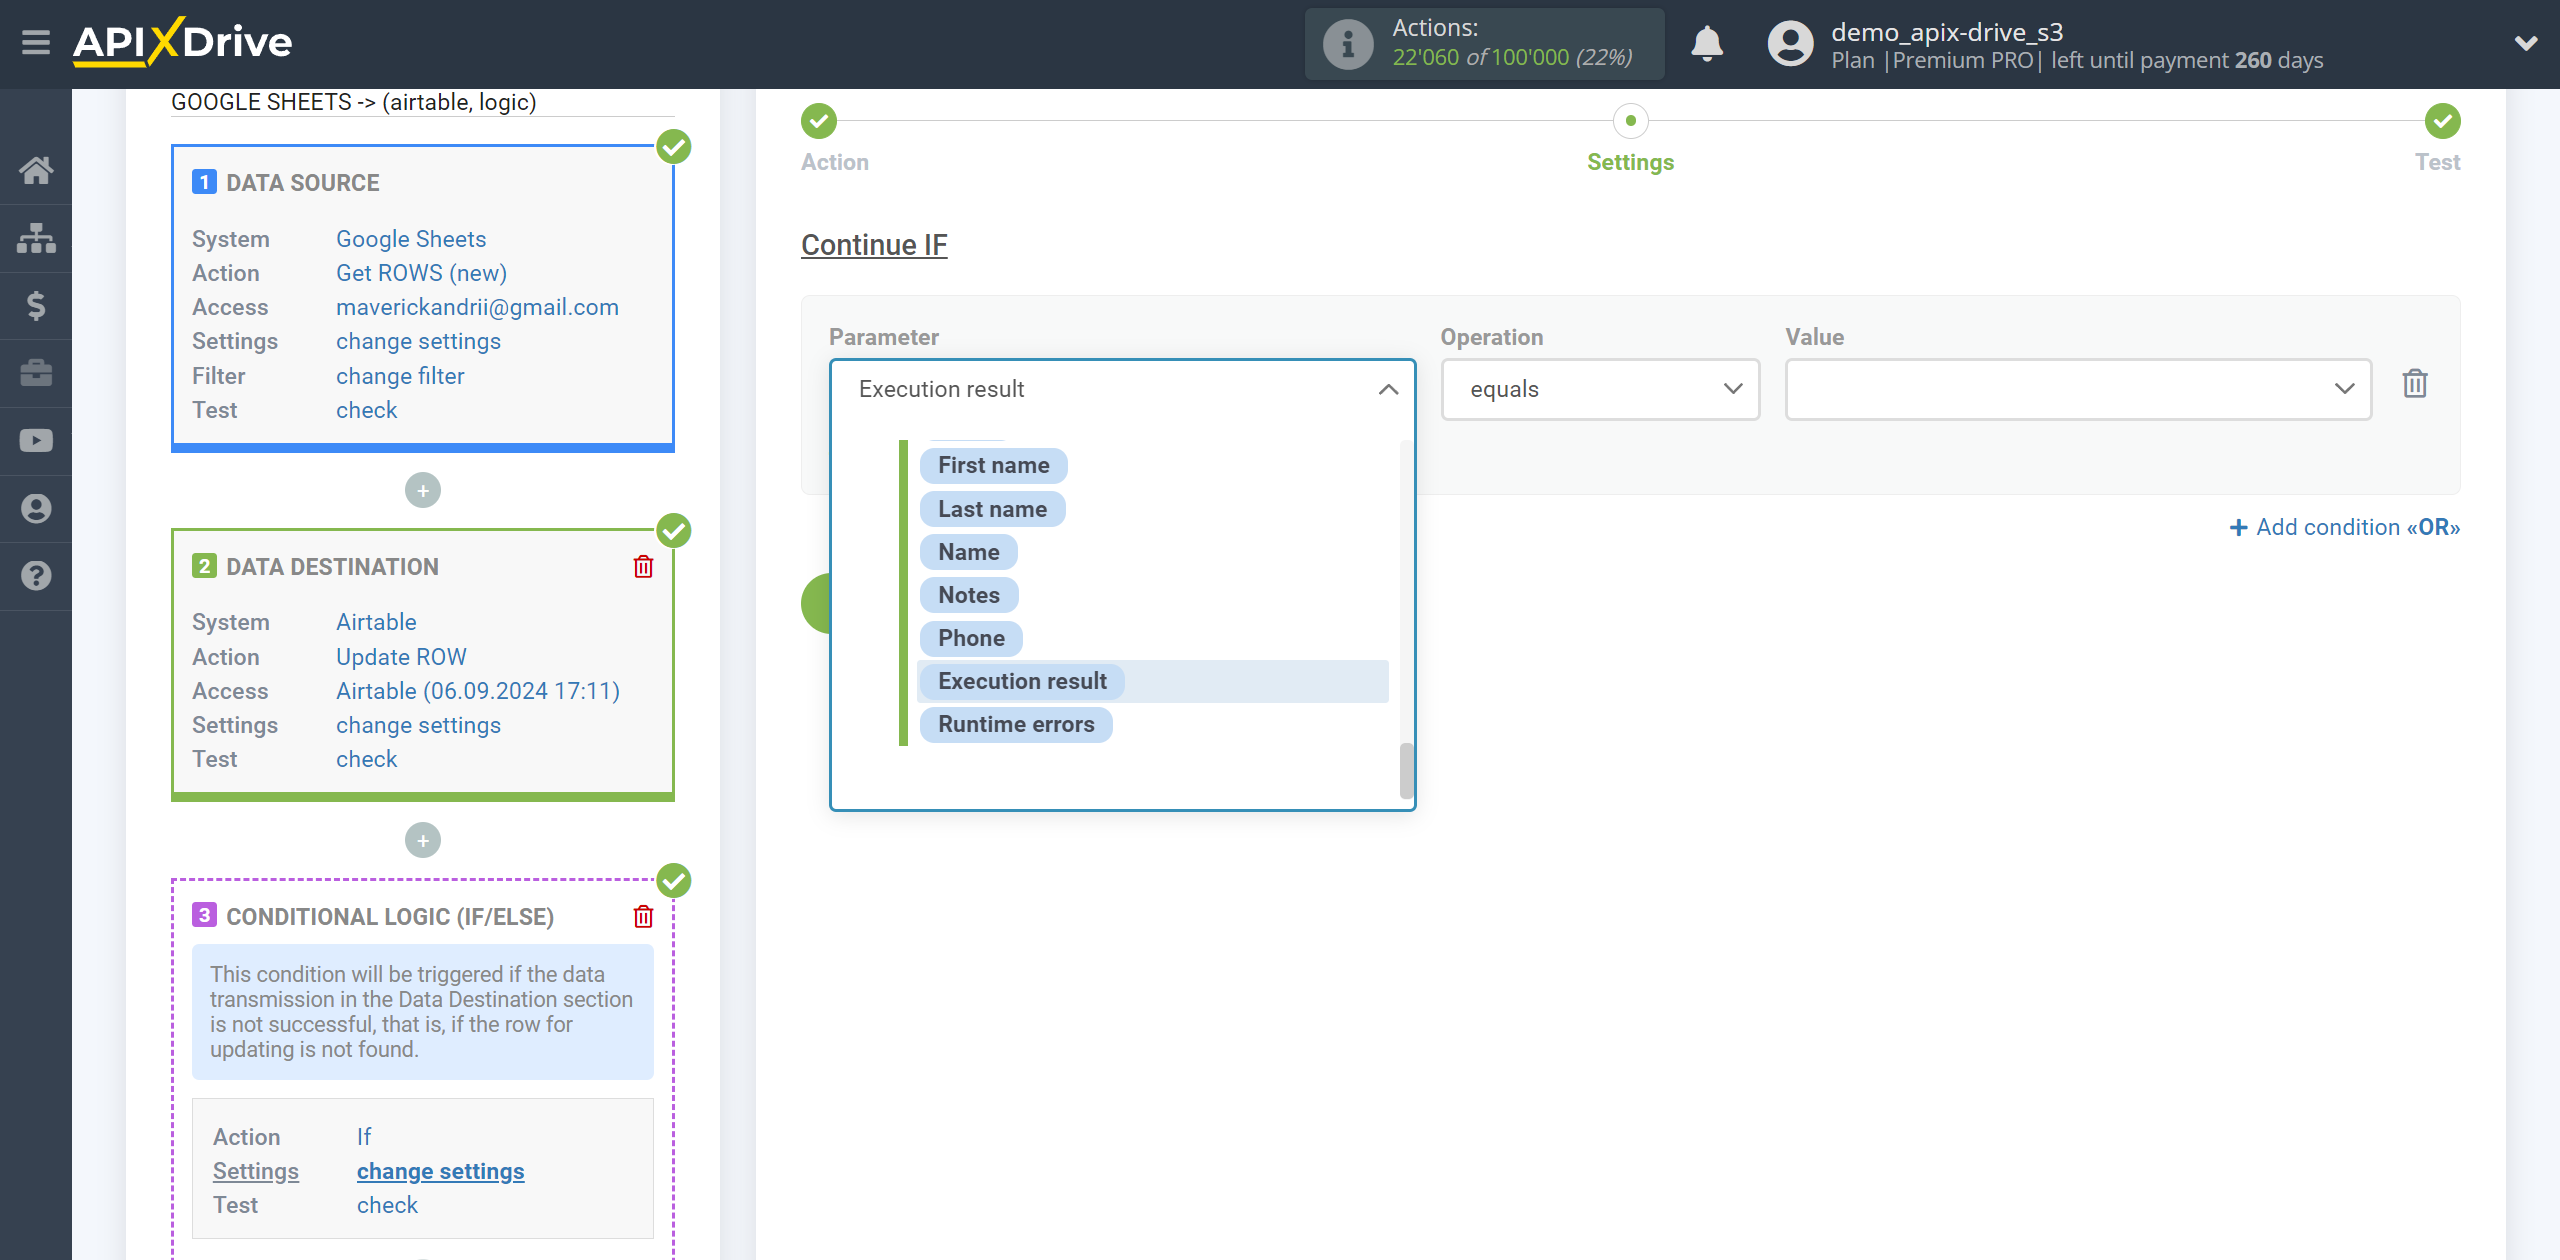The width and height of the screenshot is (2560, 1260).
Task: Click the Action step checkmark
Action: click(x=819, y=121)
